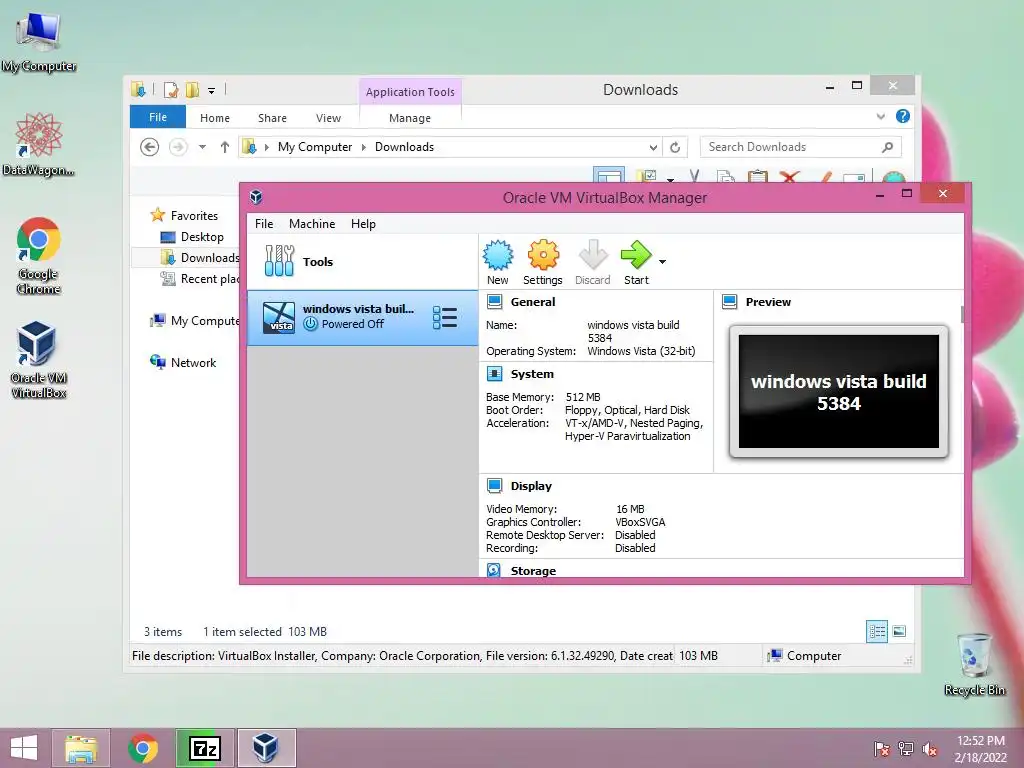Start the VM with green arrow
This screenshot has height=768, width=1024.
(636, 255)
